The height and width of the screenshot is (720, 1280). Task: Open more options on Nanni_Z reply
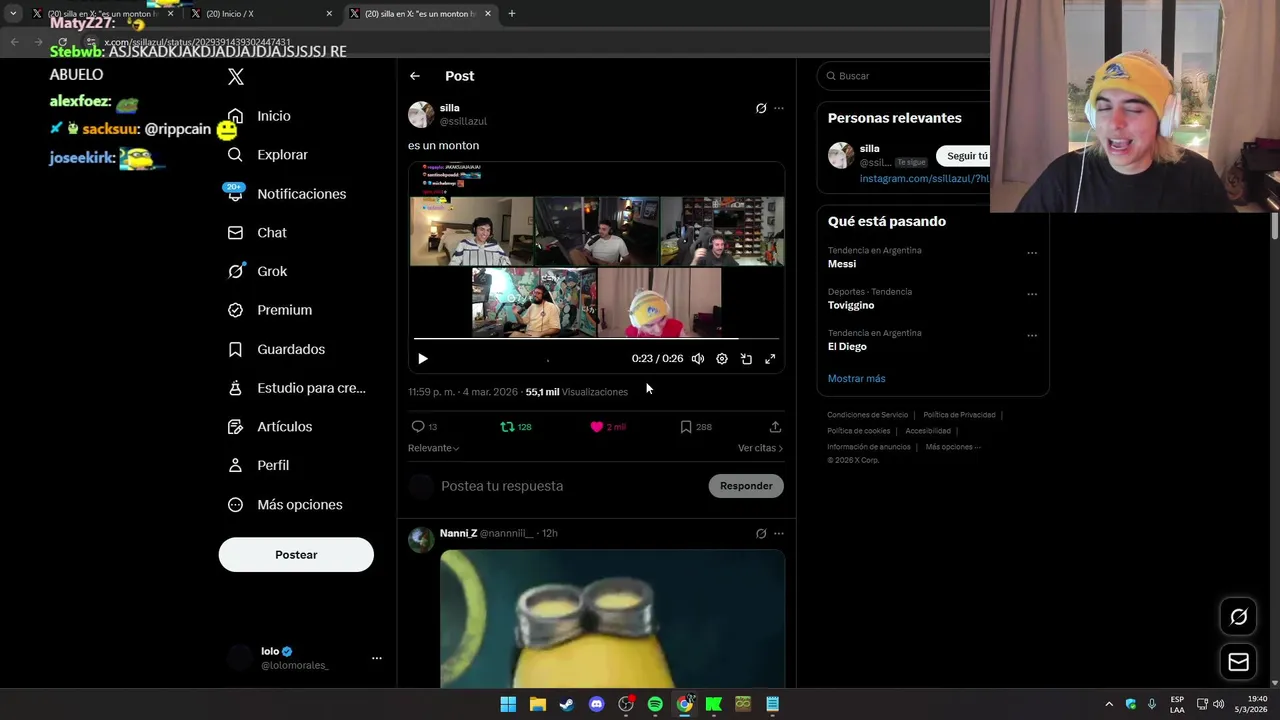tap(779, 534)
